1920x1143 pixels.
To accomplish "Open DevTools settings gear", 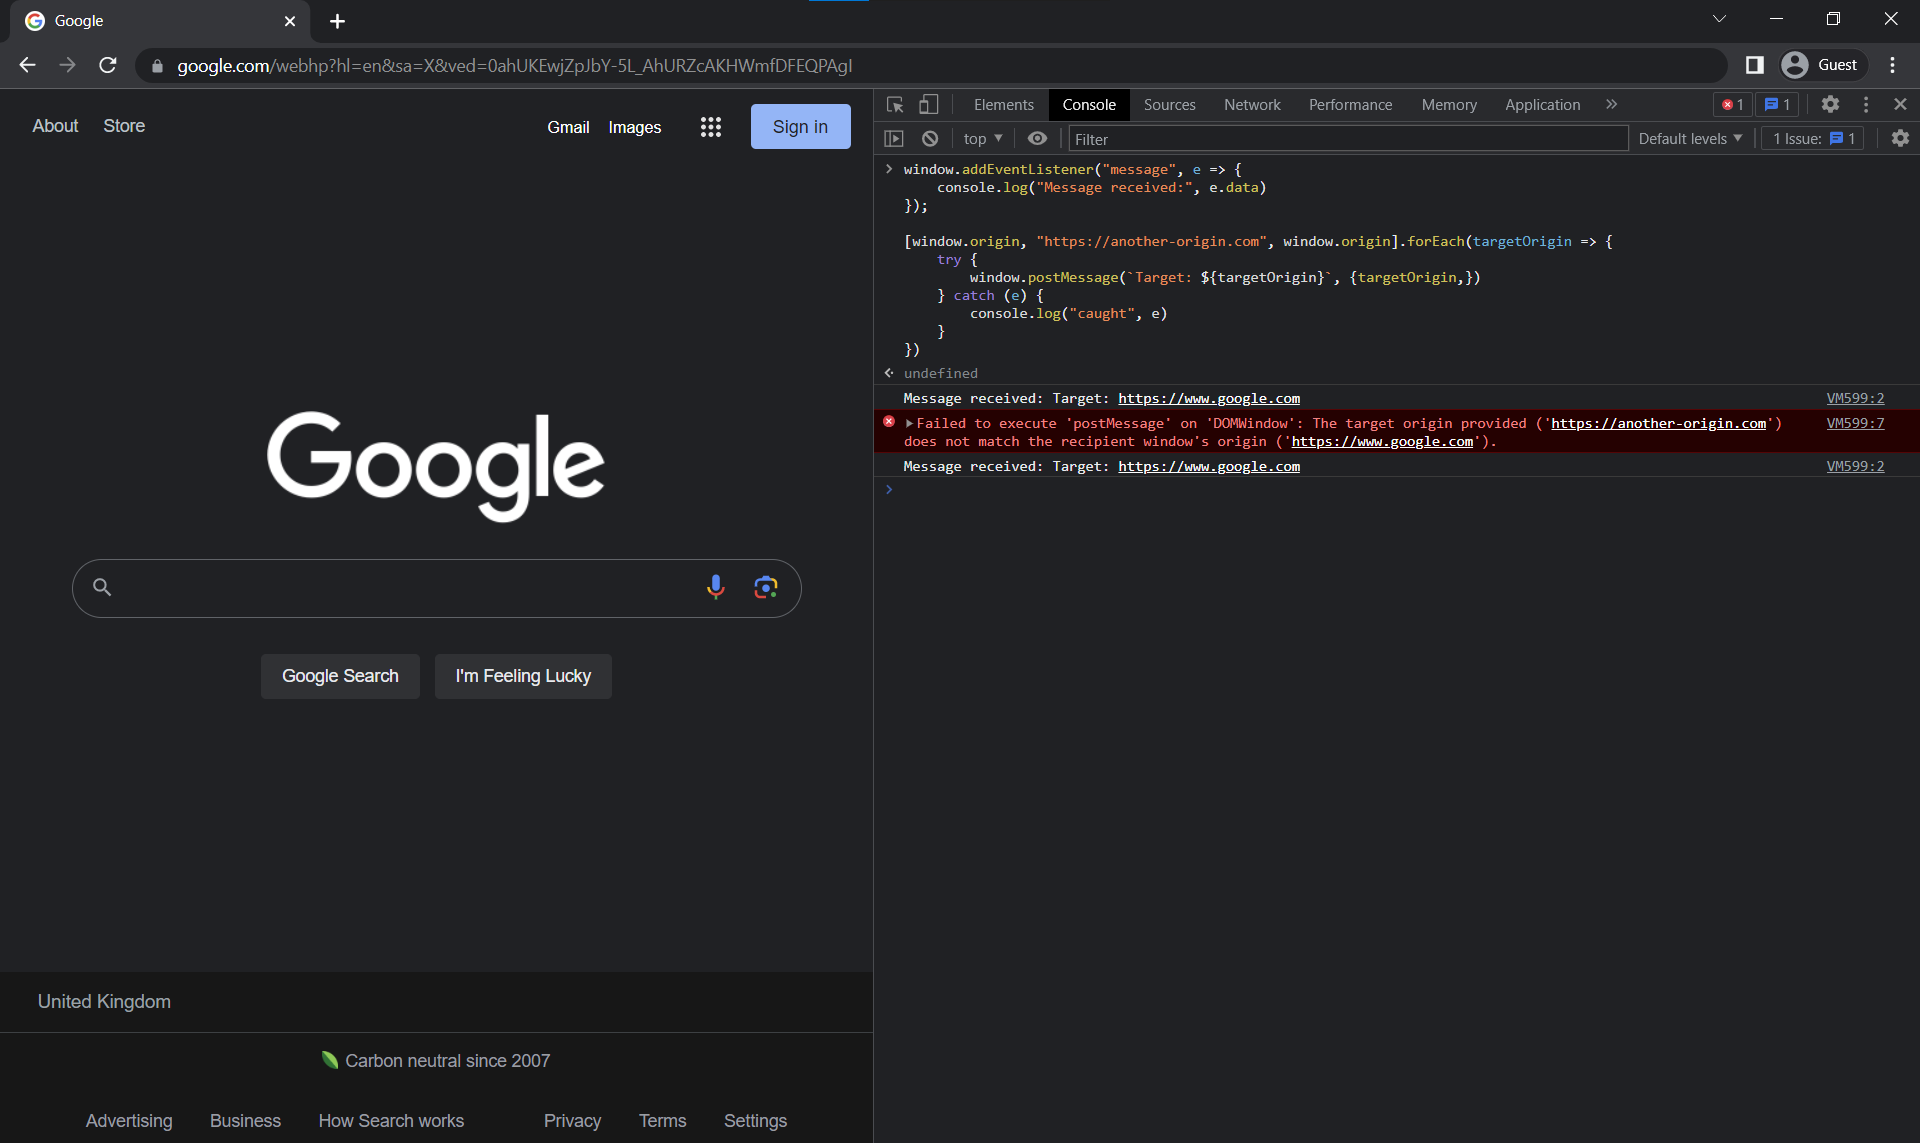I will 1831,104.
